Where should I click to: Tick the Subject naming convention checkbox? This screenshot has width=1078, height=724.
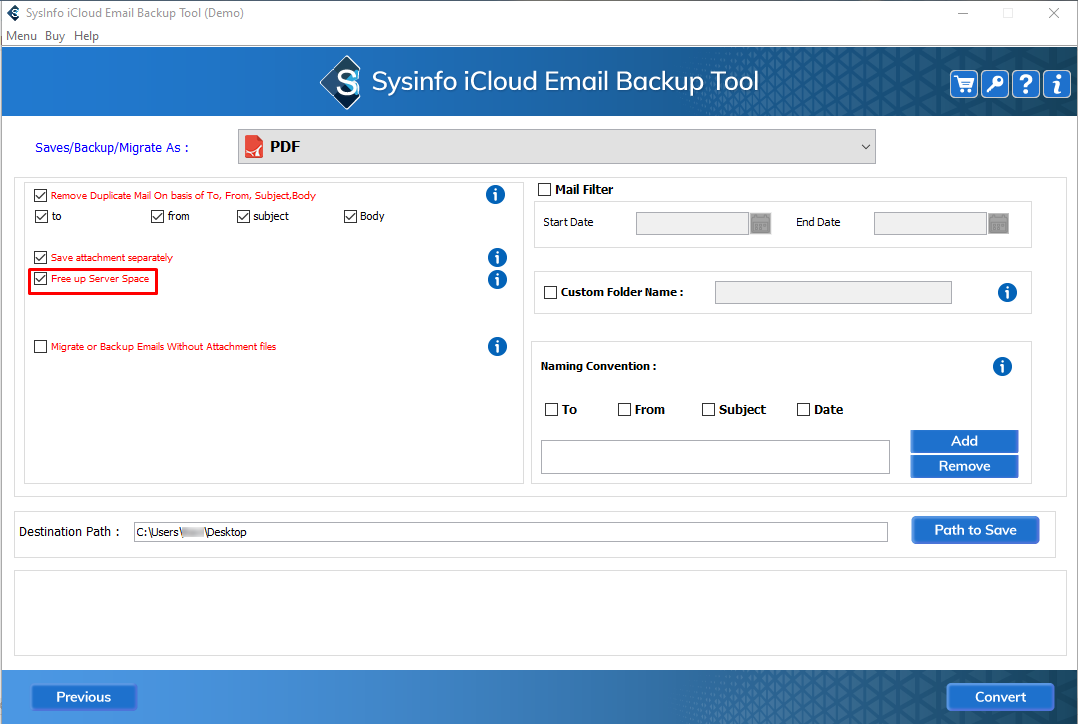[708, 410]
